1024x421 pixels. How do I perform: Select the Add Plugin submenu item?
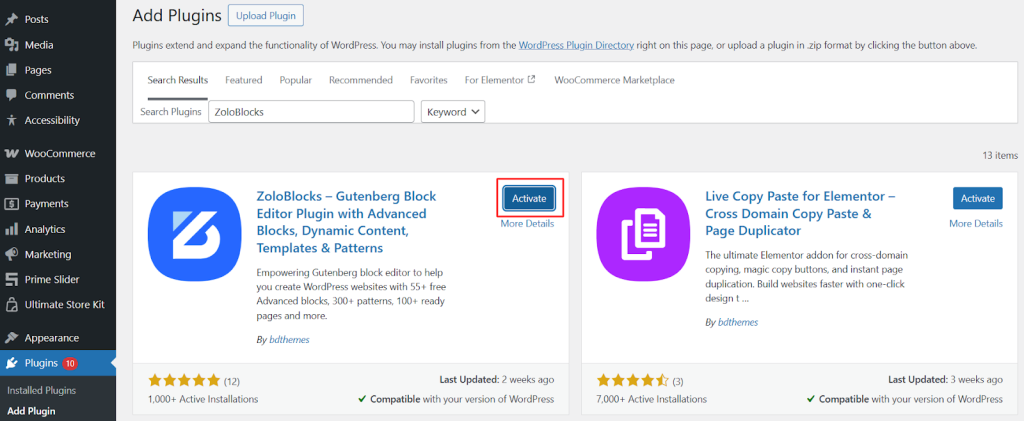point(31,411)
